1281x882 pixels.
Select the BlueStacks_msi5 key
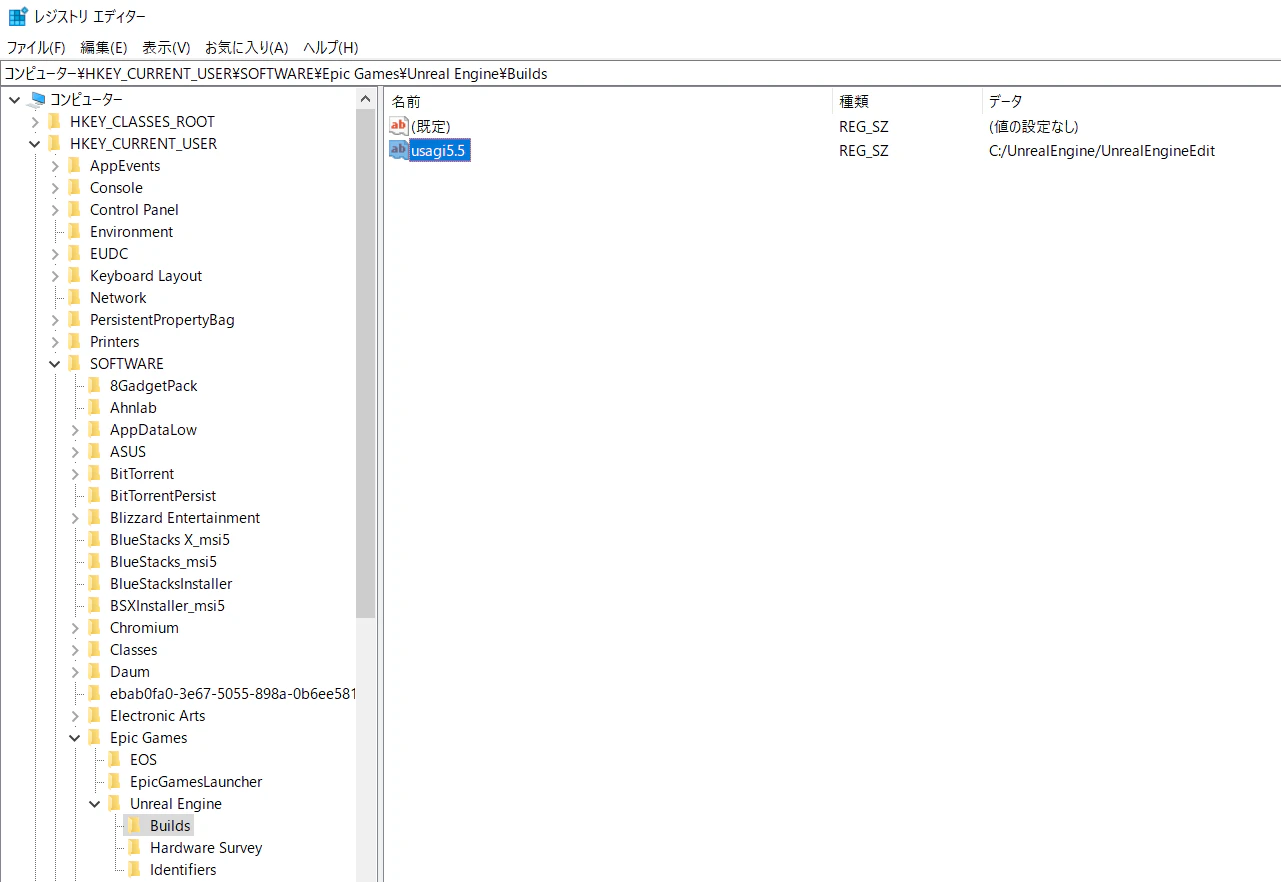[163, 561]
